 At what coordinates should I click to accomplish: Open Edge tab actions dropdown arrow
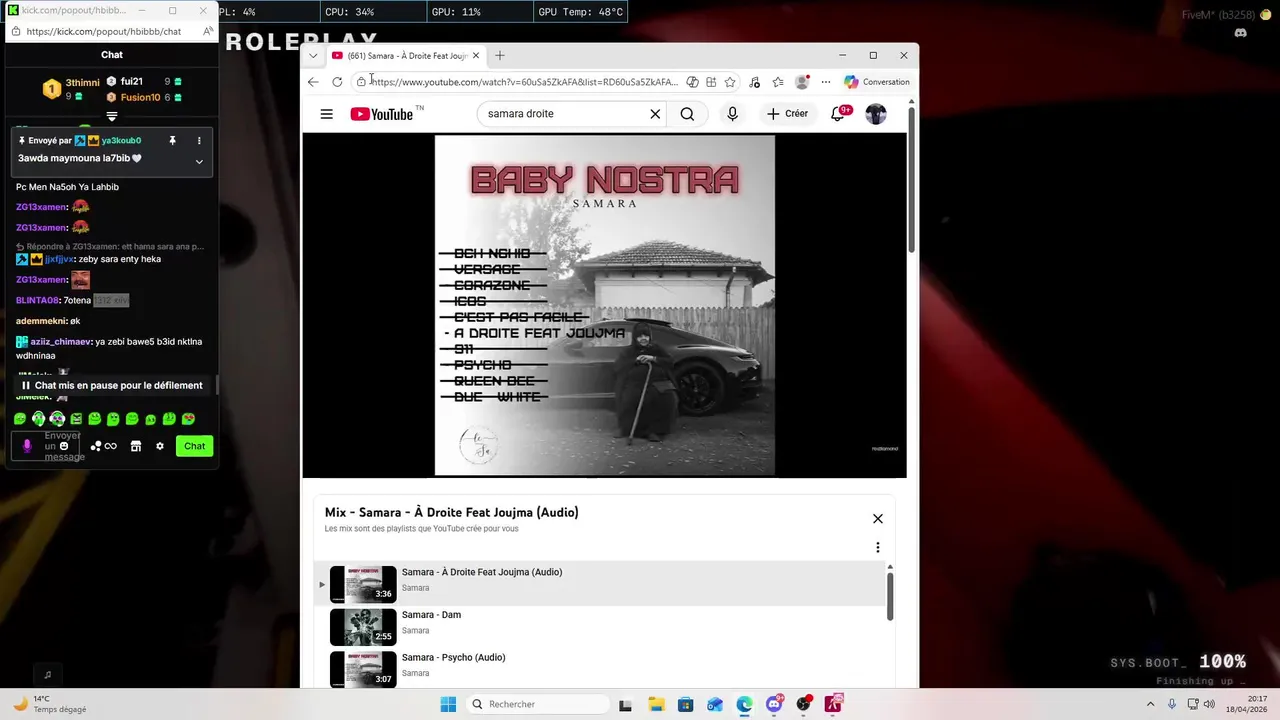point(313,56)
